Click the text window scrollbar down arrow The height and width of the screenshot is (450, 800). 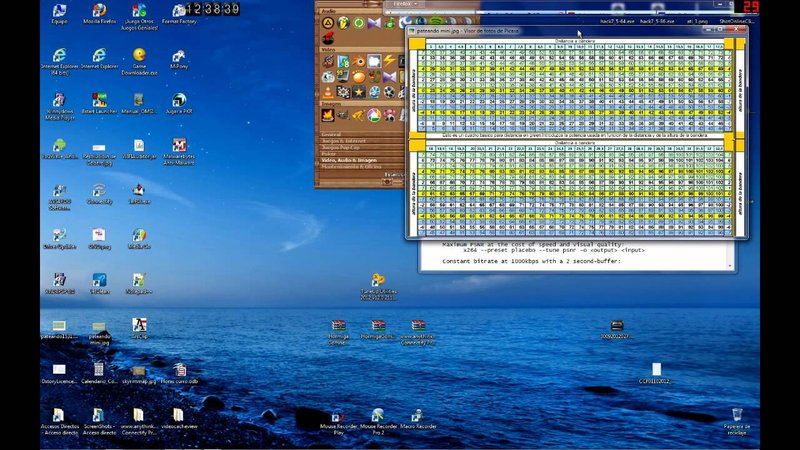click(x=730, y=266)
